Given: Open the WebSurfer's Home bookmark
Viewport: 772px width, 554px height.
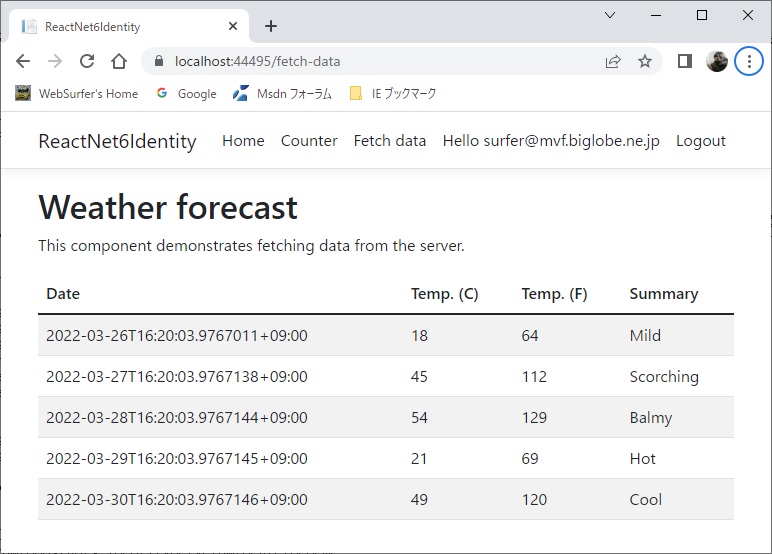Looking at the screenshot, I should pyautogui.click(x=76, y=94).
